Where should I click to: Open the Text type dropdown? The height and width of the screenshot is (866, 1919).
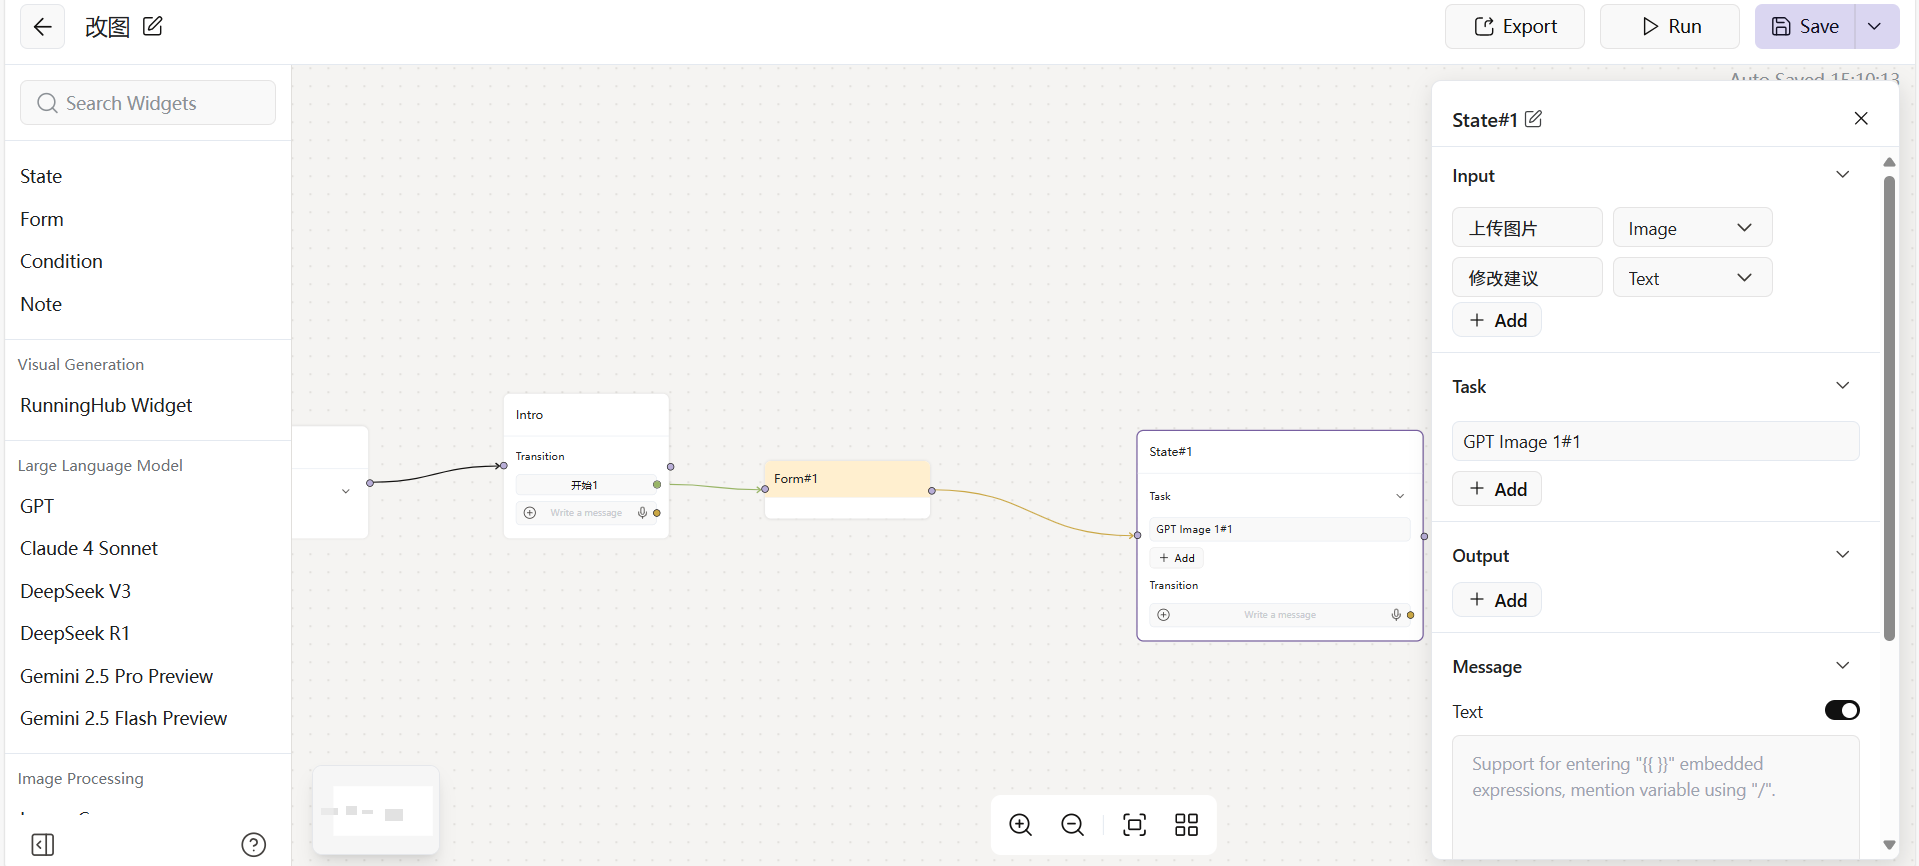coord(1692,278)
